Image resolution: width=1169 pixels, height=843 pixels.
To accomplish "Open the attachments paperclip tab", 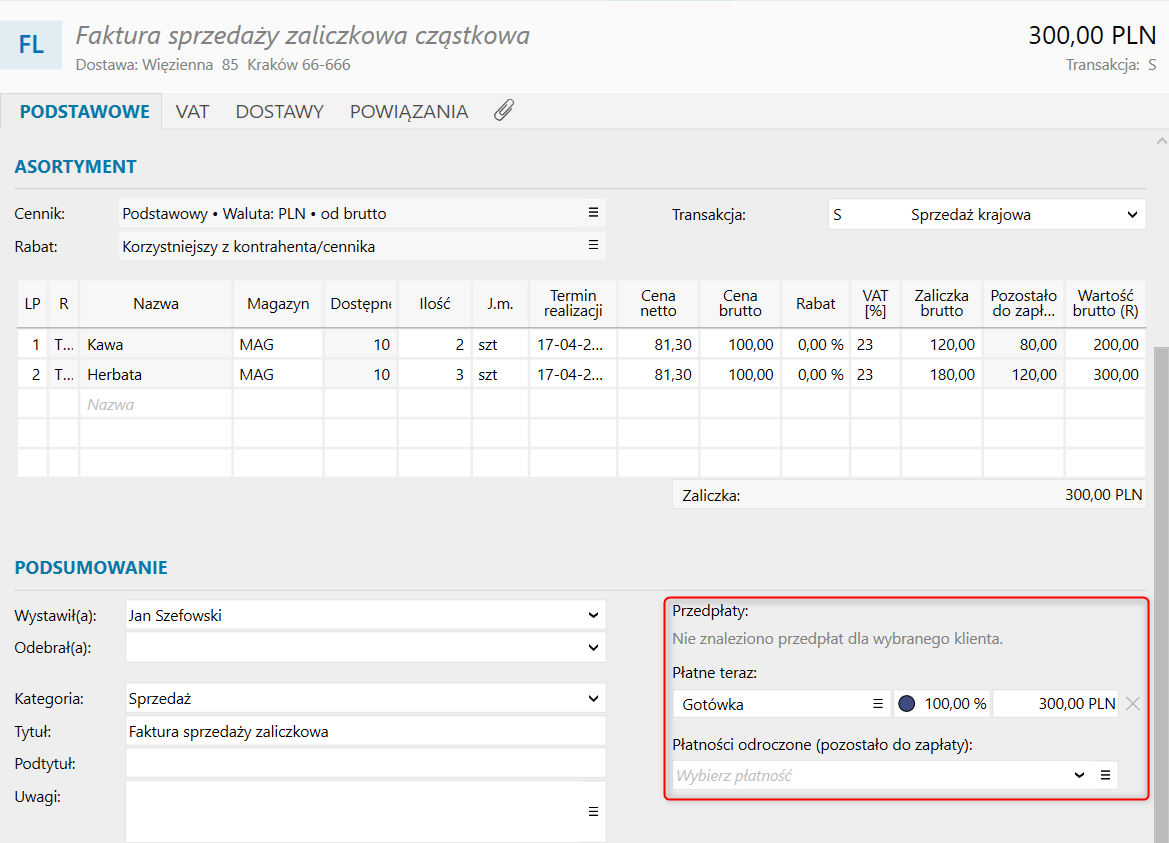I will pyautogui.click(x=504, y=111).
